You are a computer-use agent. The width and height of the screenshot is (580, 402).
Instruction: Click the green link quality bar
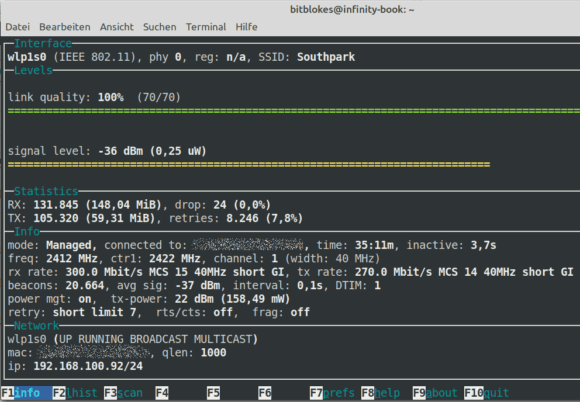click(294, 111)
